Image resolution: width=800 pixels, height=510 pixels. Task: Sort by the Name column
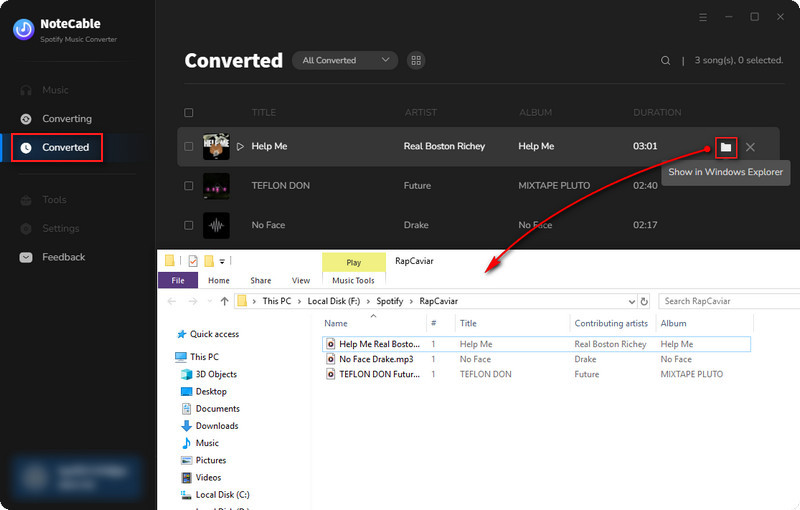(336, 323)
